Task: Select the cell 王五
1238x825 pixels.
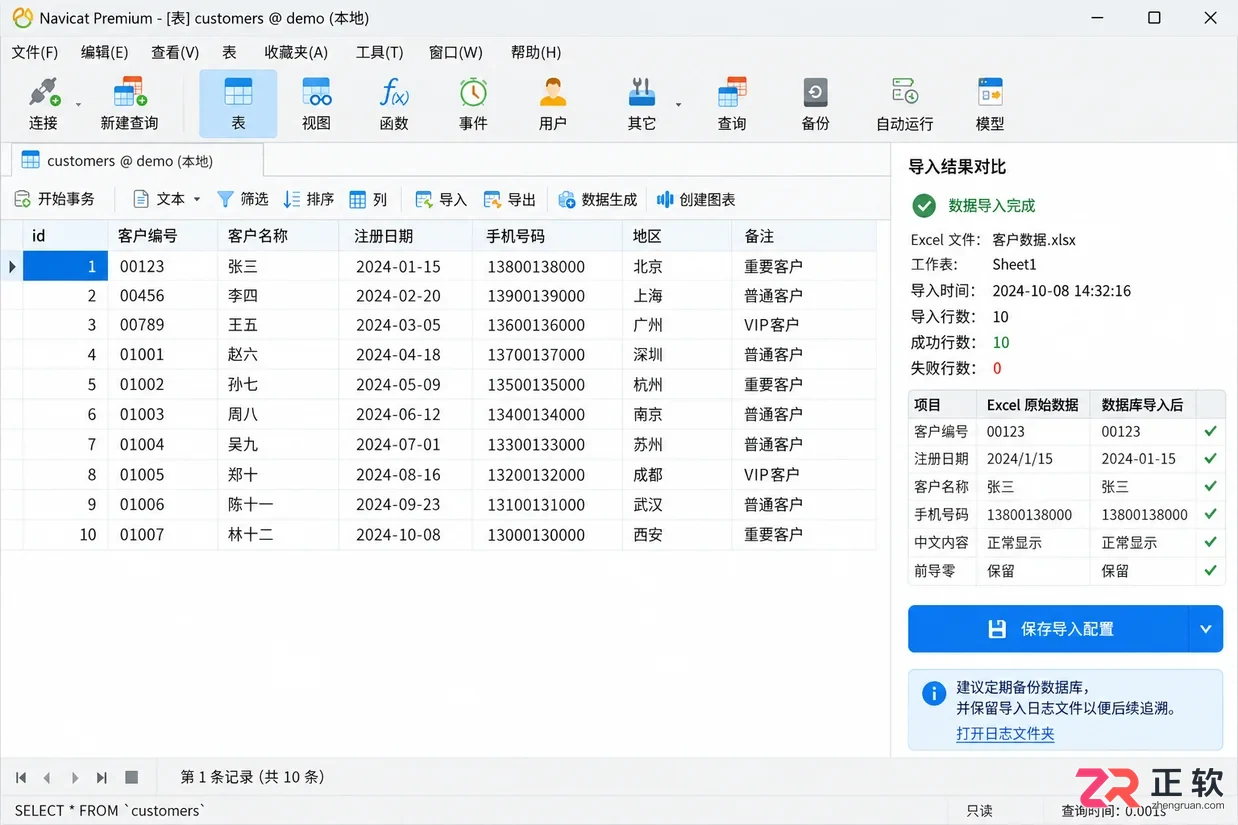Action: pos(278,325)
